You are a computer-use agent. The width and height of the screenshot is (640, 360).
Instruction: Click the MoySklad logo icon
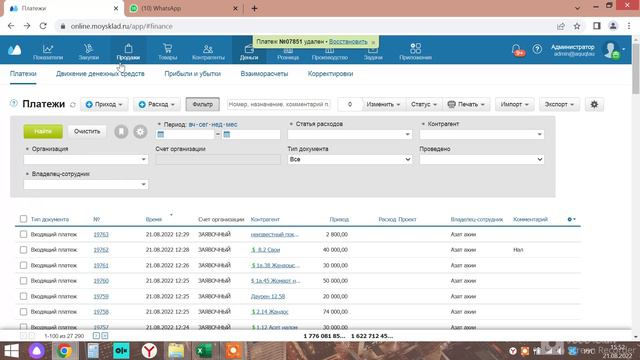click(x=14, y=50)
